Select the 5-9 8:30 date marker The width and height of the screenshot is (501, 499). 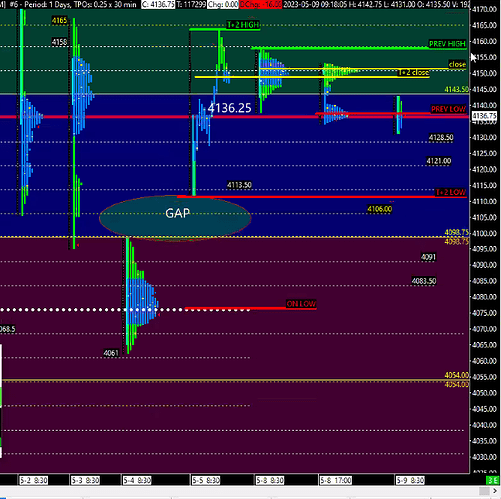click(x=410, y=480)
